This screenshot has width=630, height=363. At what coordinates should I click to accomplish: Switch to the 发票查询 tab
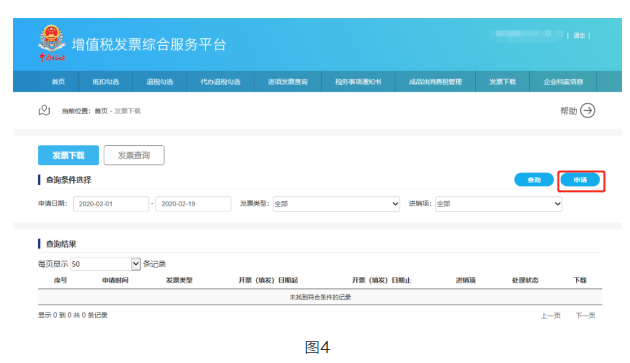point(134,155)
